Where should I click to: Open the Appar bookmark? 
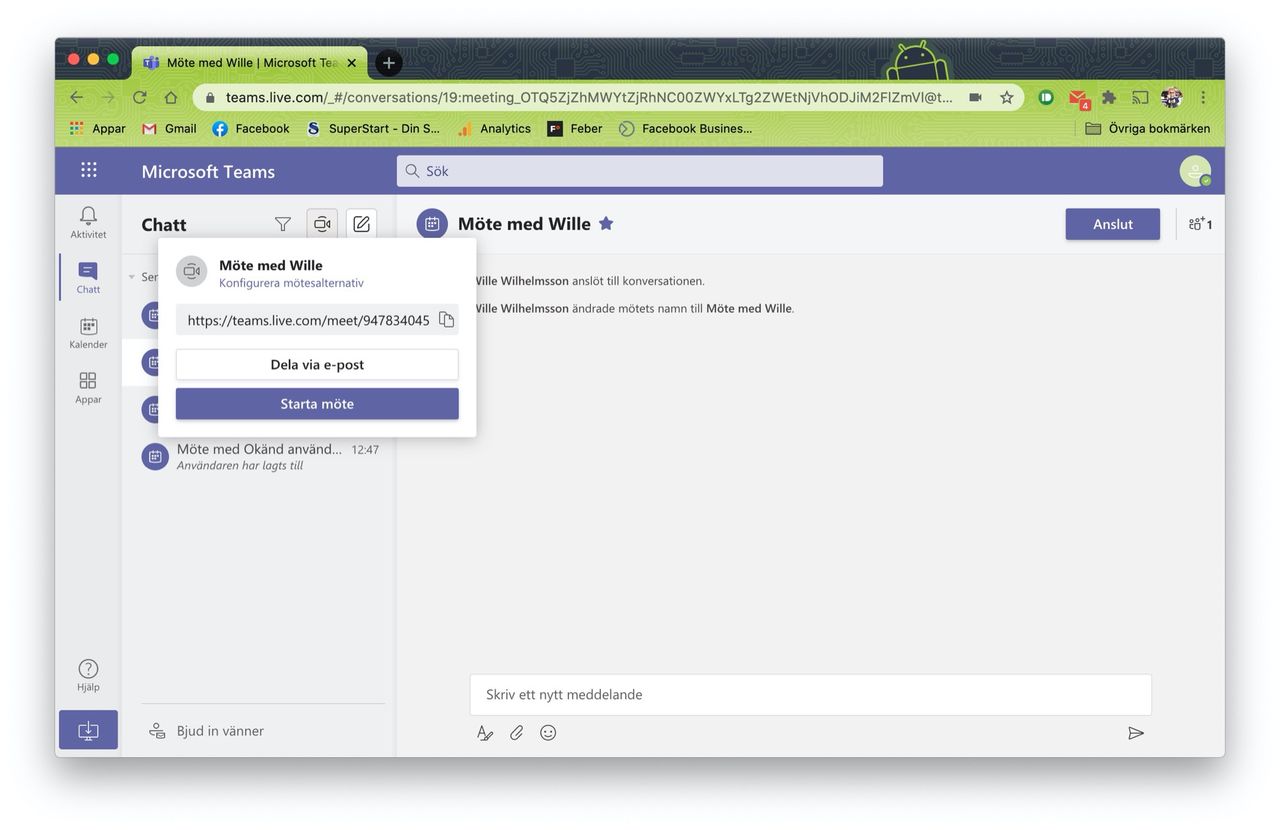tap(98, 128)
